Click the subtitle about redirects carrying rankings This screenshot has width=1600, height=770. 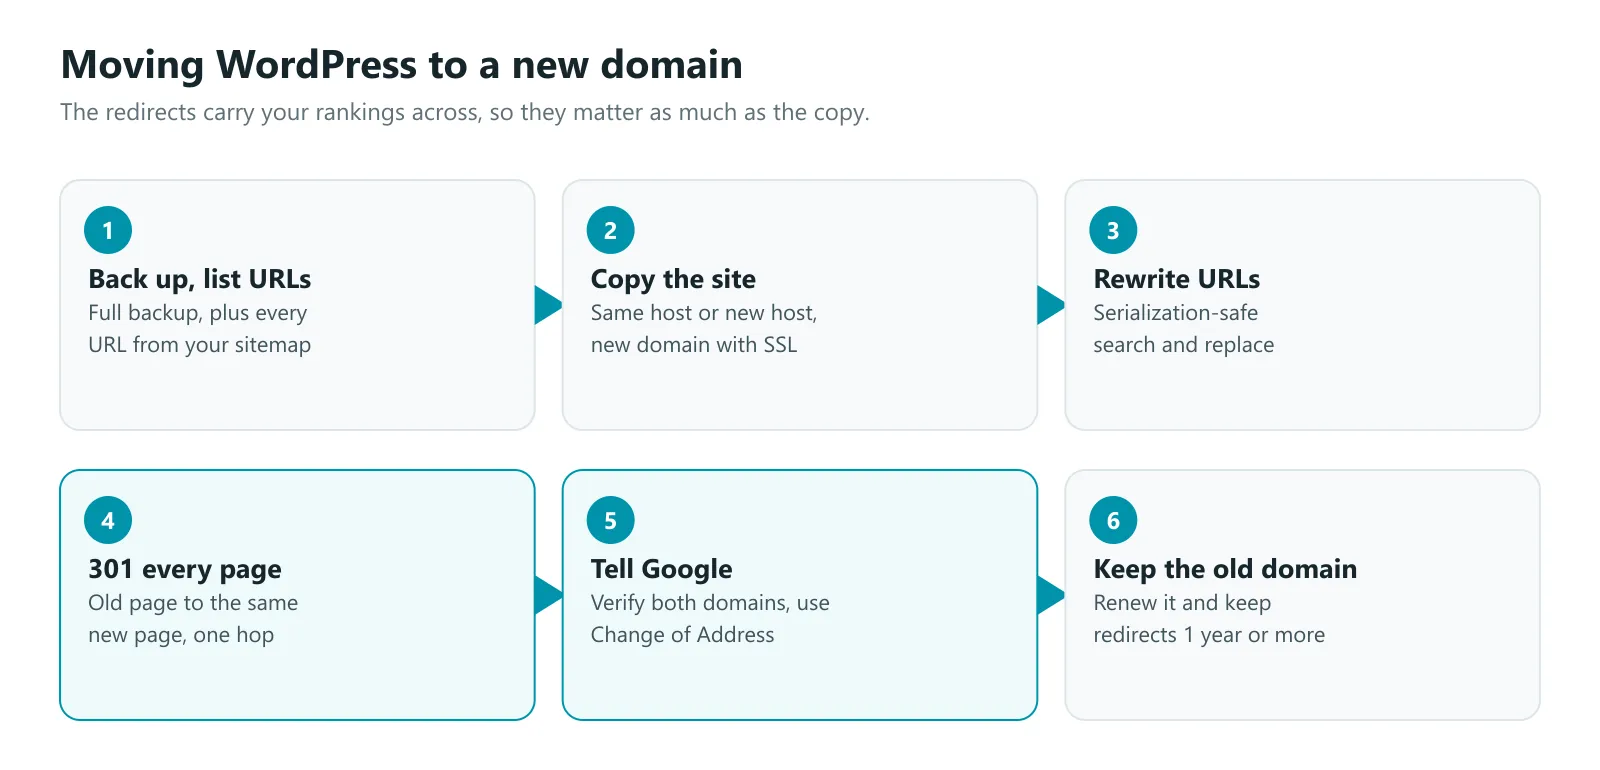465,112
